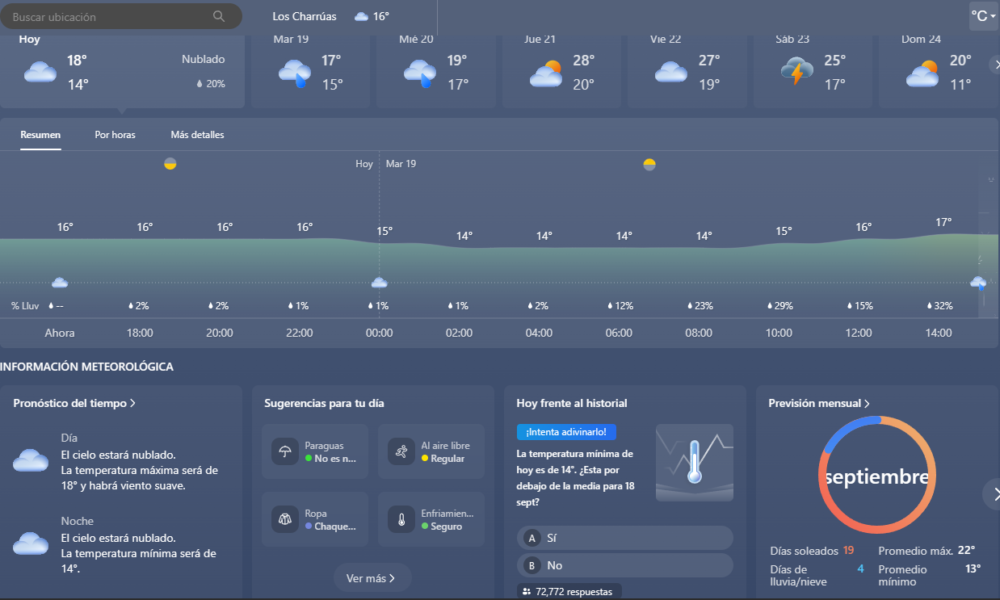Click the Ropa clothing icon
The height and width of the screenshot is (600, 1000).
(286, 520)
